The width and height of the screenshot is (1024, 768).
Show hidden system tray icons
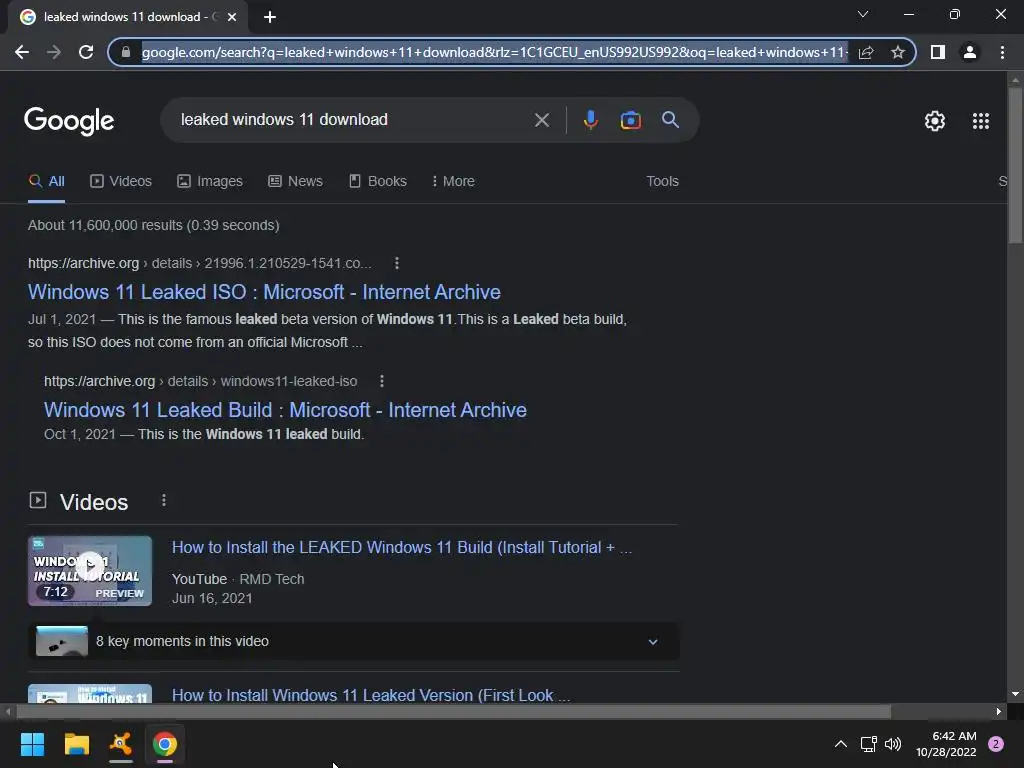point(840,744)
